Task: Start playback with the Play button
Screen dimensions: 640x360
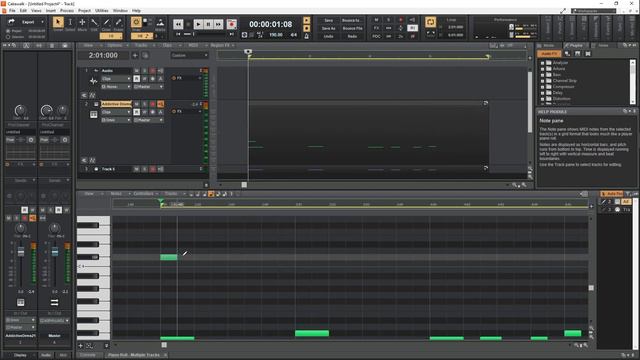Action: point(198,24)
